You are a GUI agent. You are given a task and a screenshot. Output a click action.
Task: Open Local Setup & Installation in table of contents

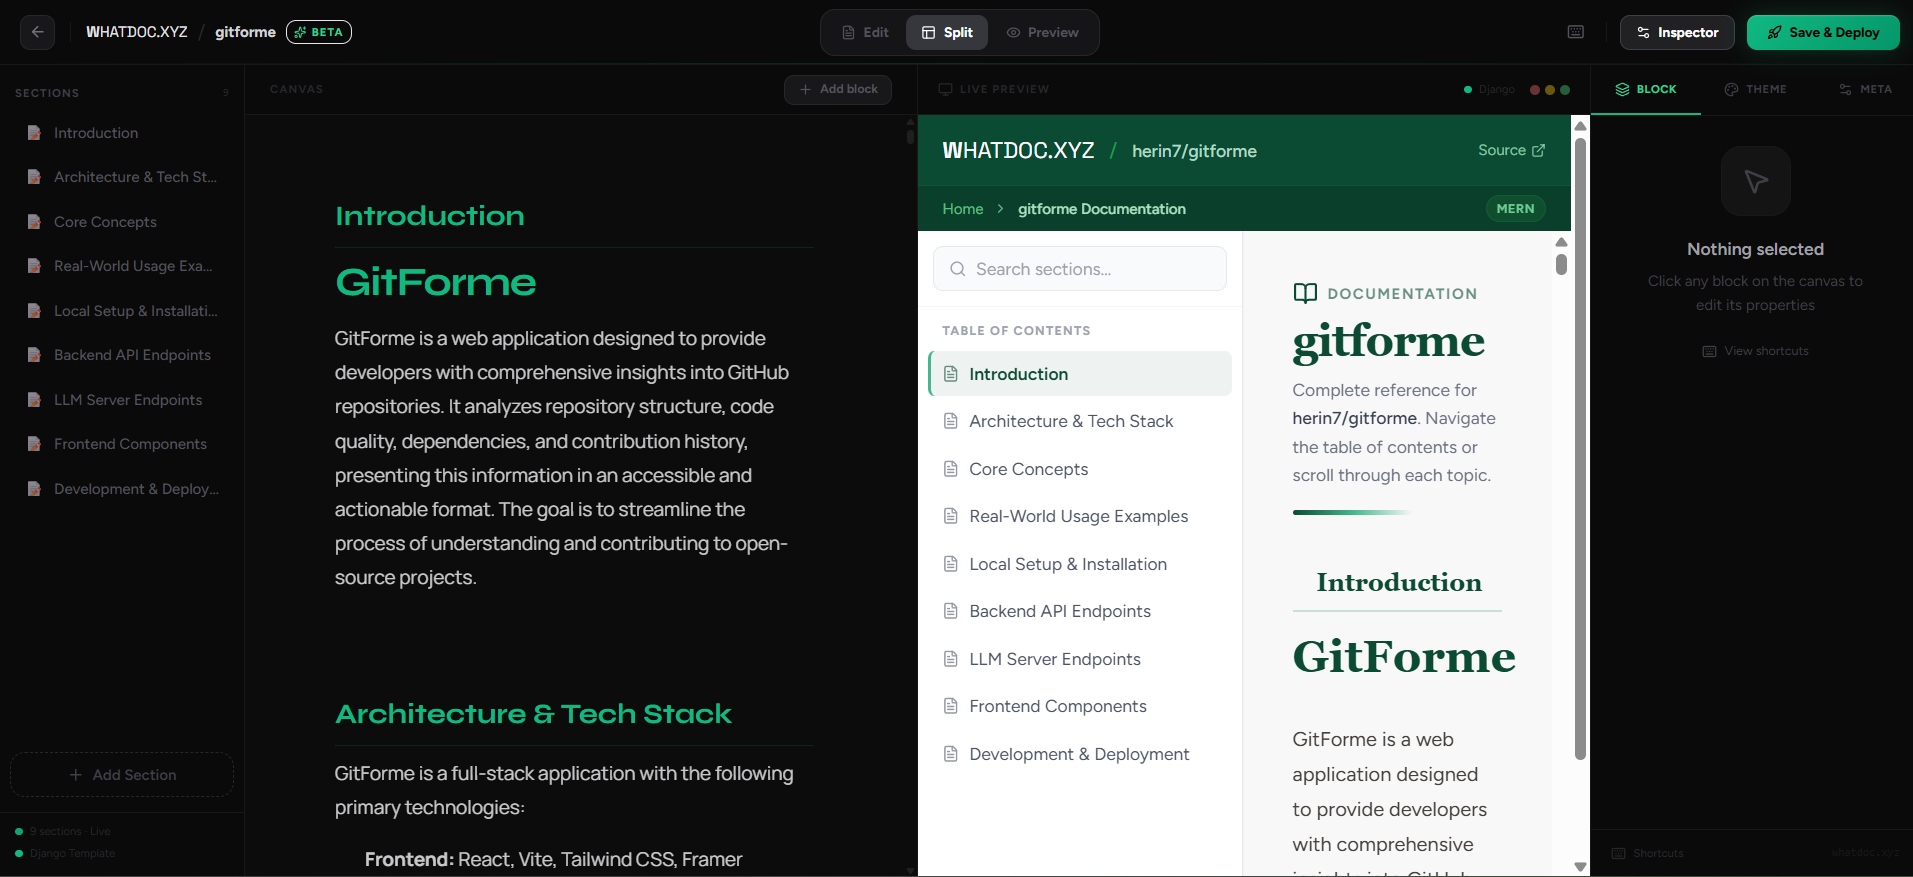click(1080, 564)
